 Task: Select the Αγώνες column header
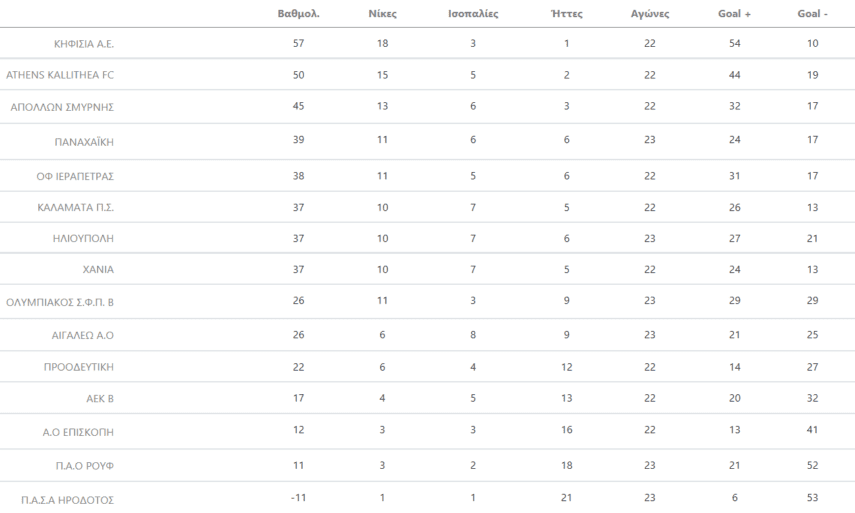tap(650, 14)
